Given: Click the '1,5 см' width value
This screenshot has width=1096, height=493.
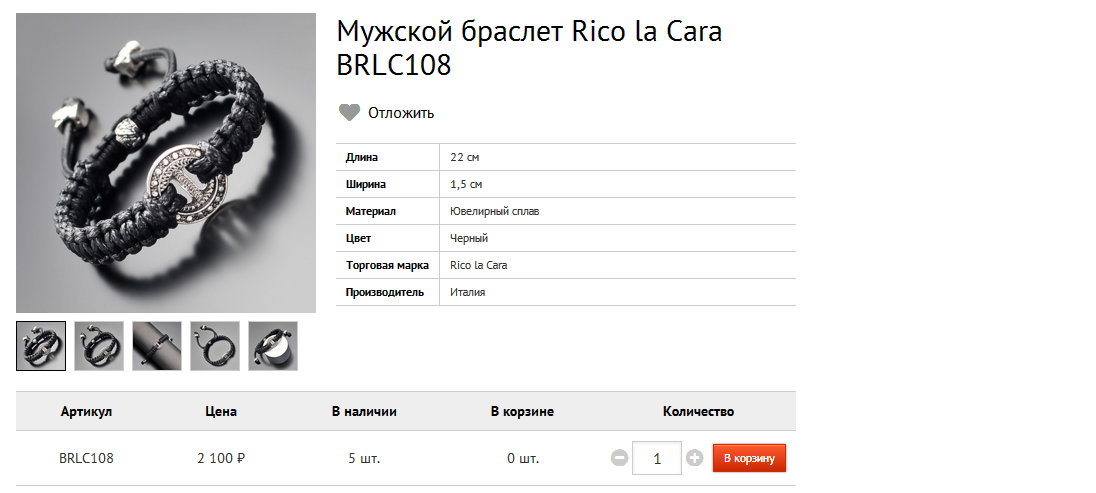Looking at the screenshot, I should click(466, 185).
